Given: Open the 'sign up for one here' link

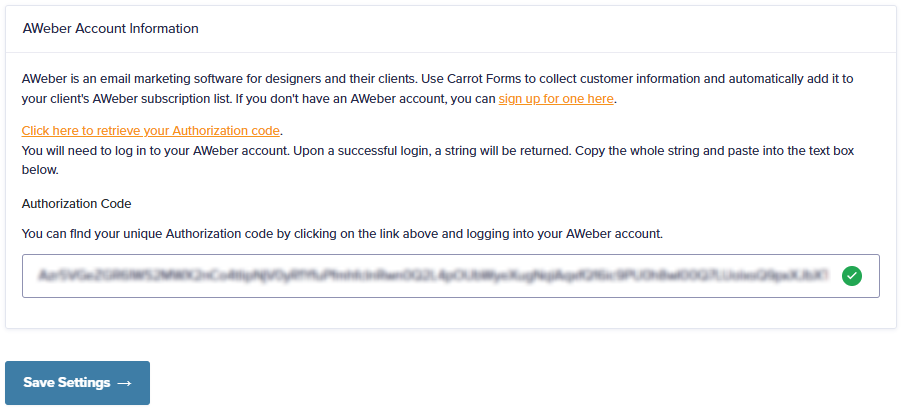Looking at the screenshot, I should [556, 99].
